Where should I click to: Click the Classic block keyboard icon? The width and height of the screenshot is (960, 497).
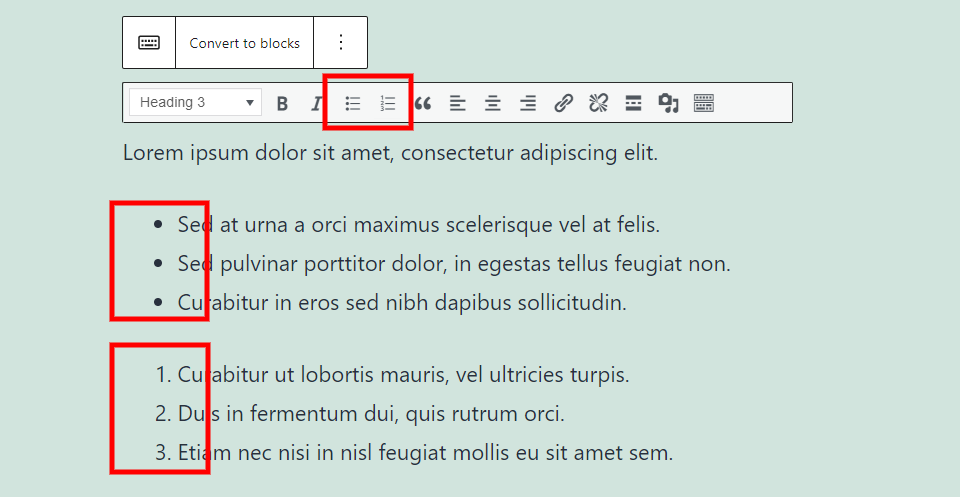coord(149,42)
